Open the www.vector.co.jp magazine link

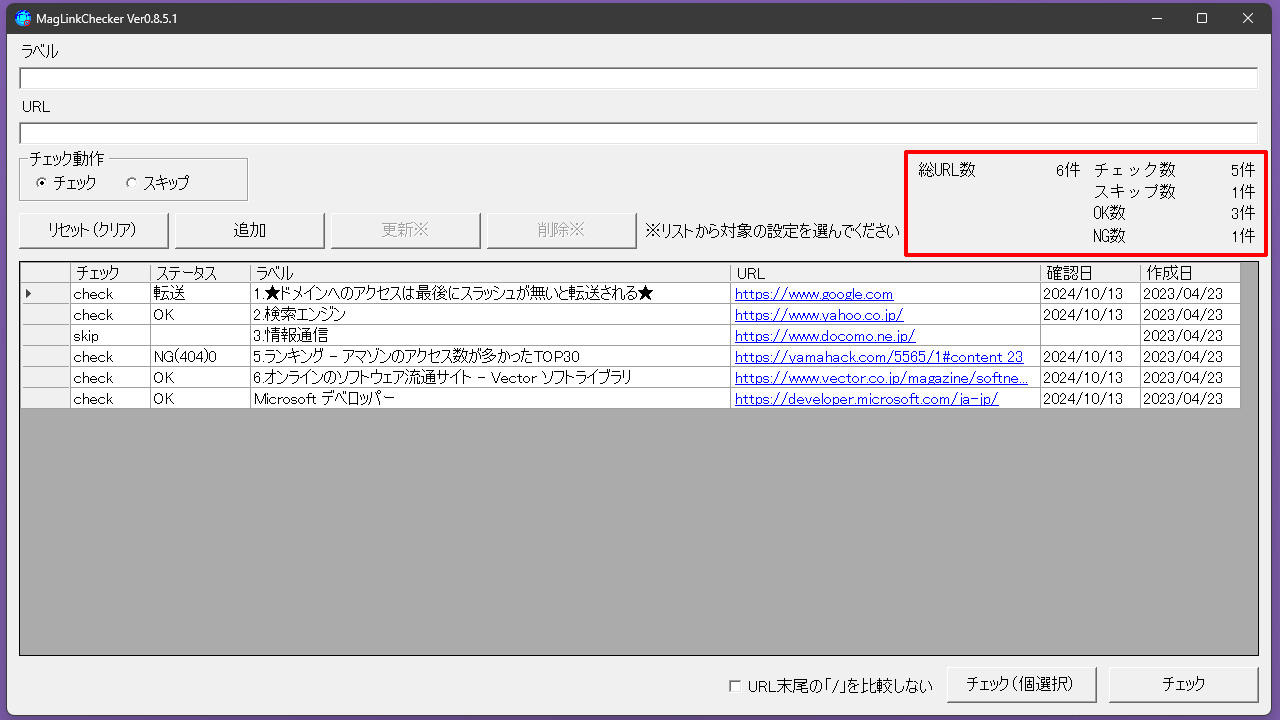point(881,378)
